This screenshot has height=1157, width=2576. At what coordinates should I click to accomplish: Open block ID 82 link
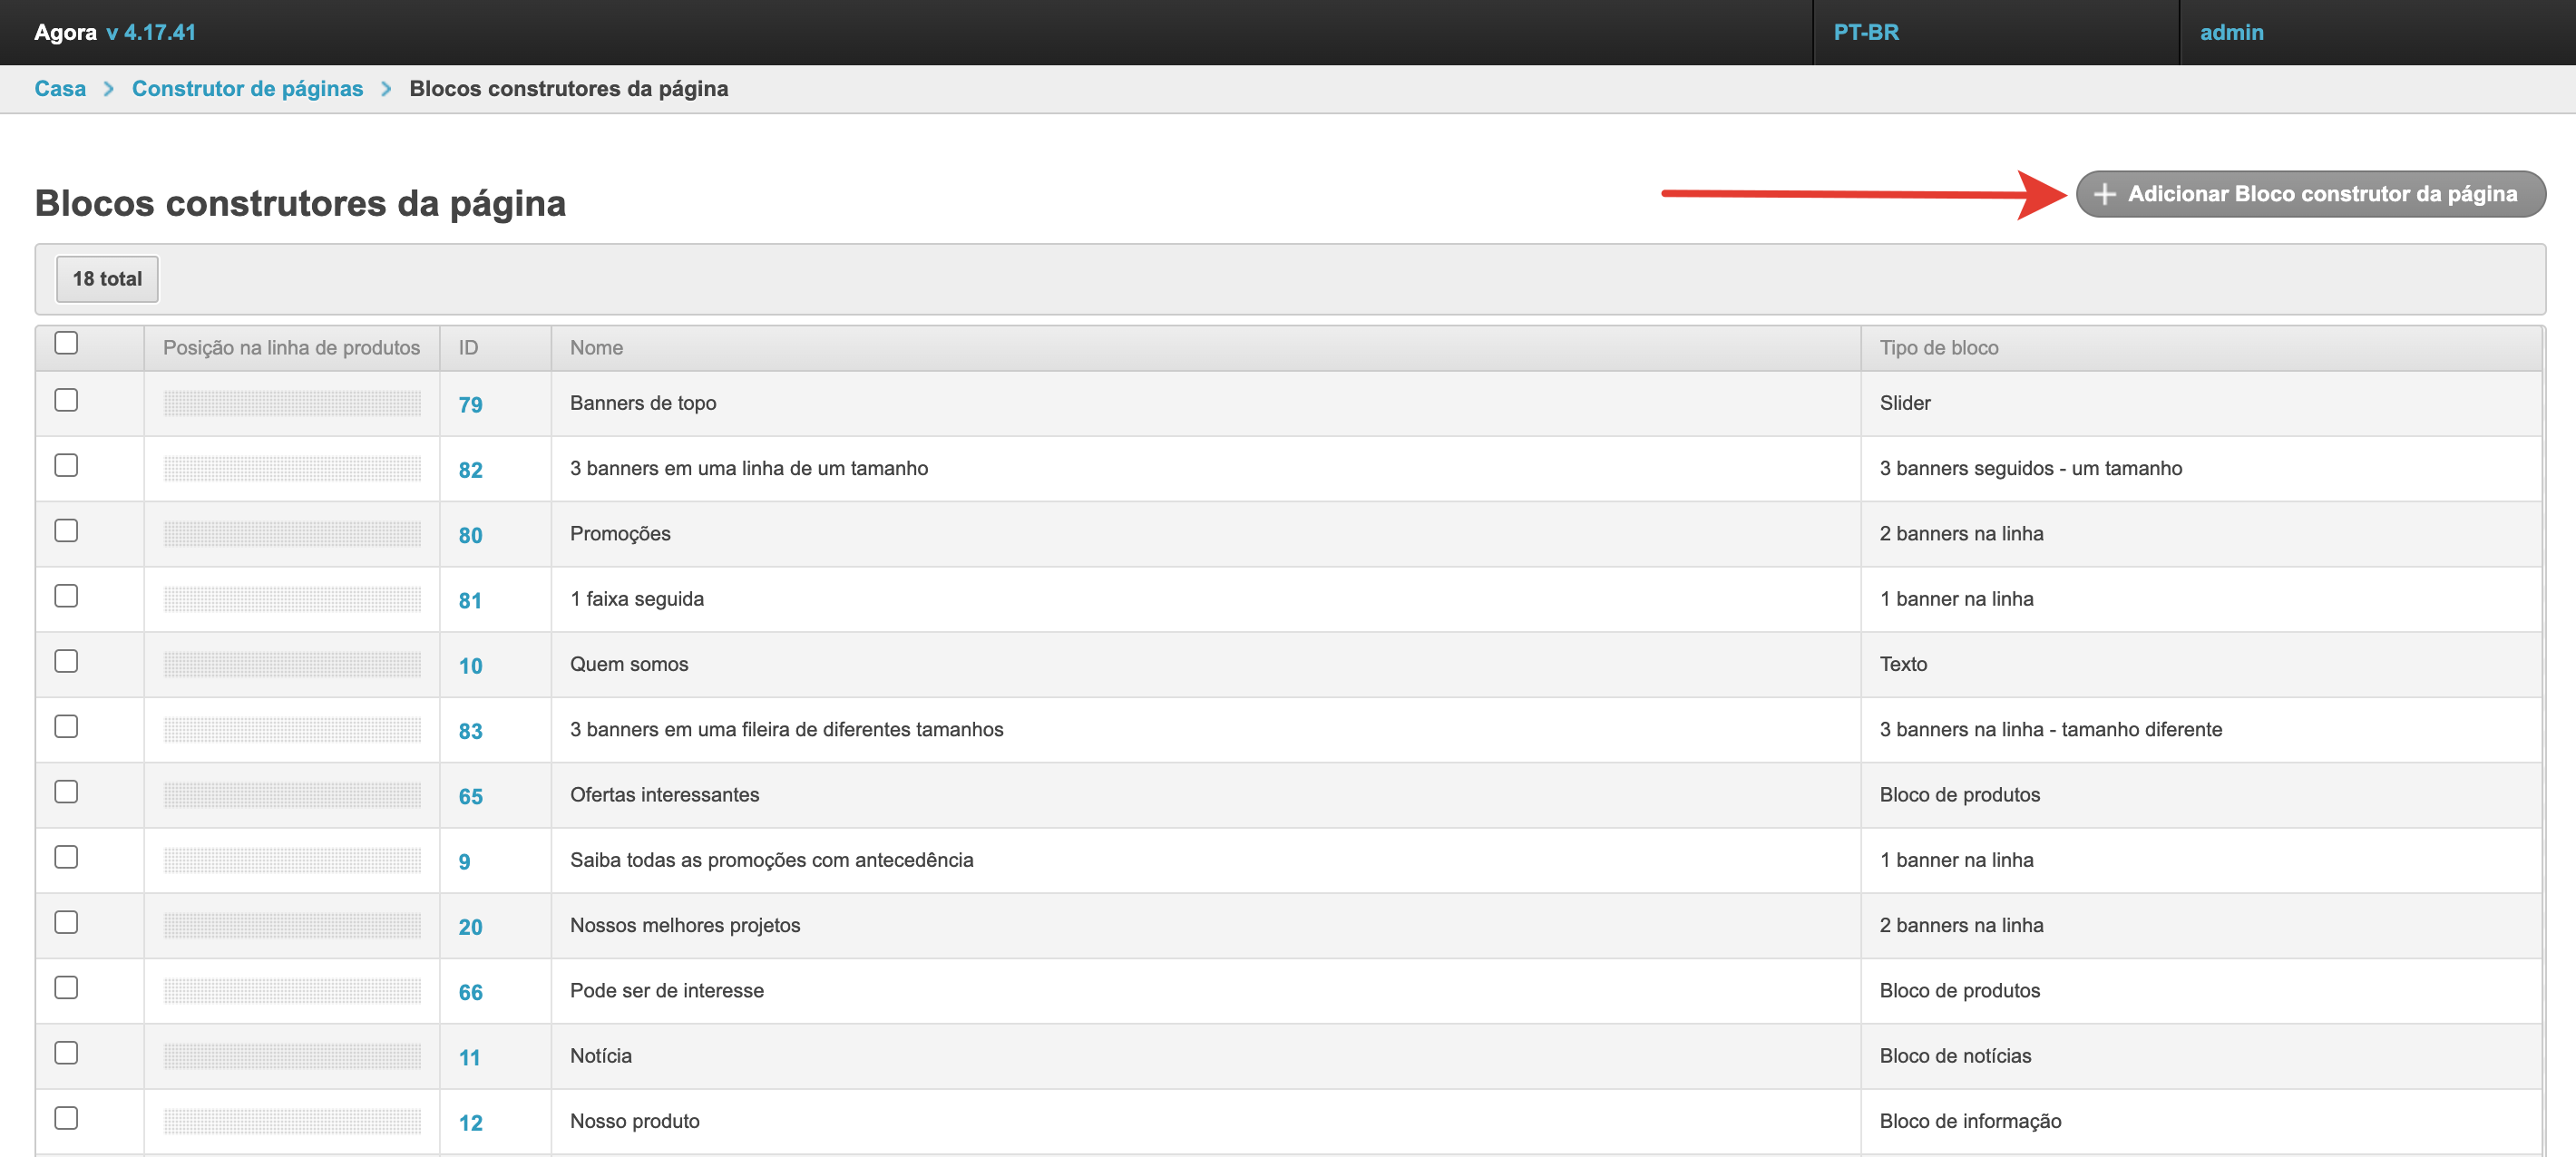pyautogui.click(x=470, y=470)
